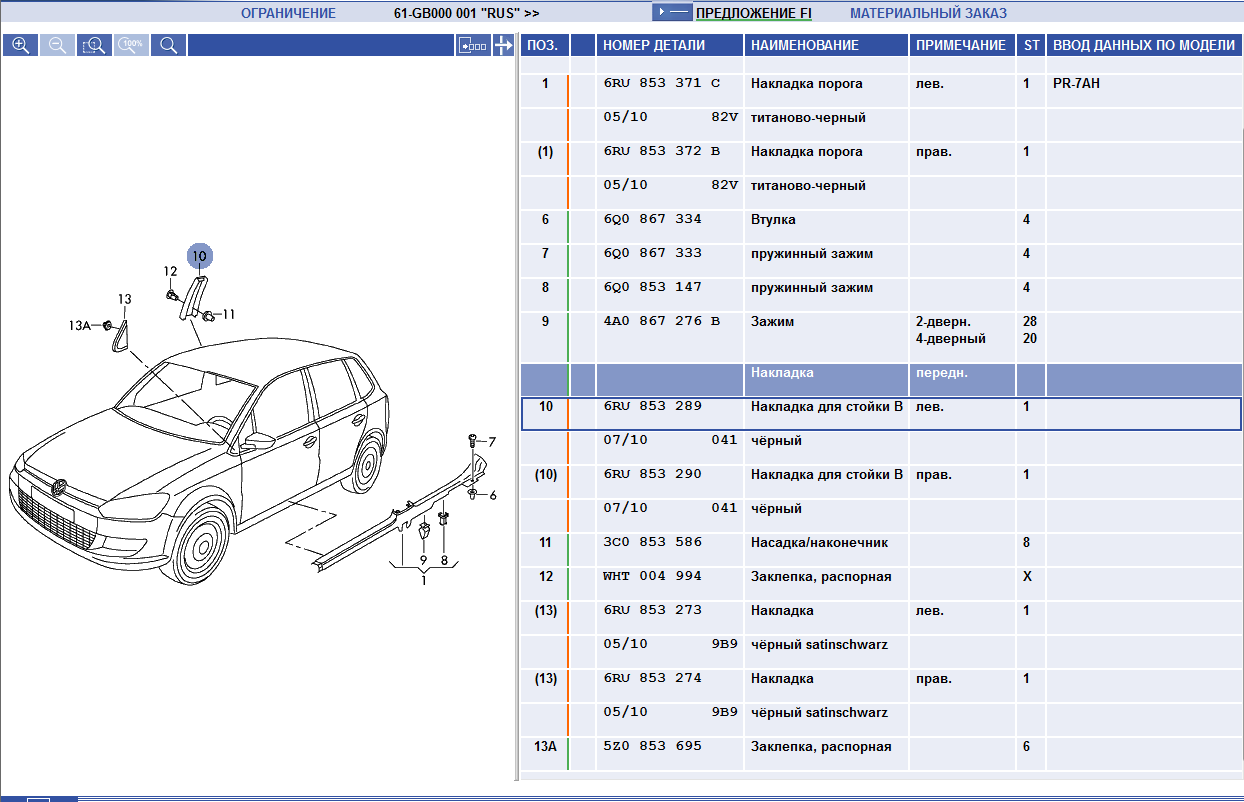Click the НОМЕР ДЕТАЛИ column header

pos(653,45)
